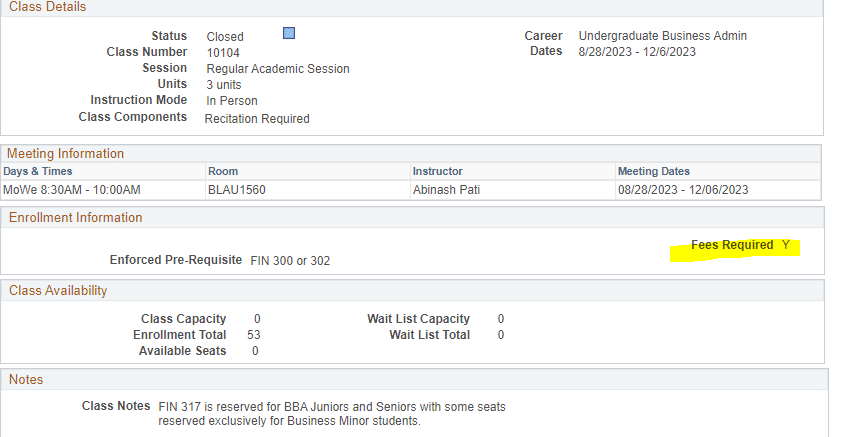Image resolution: width=866 pixels, height=437 pixels.
Task: Click the Notes section header
Action: click(x=26, y=379)
